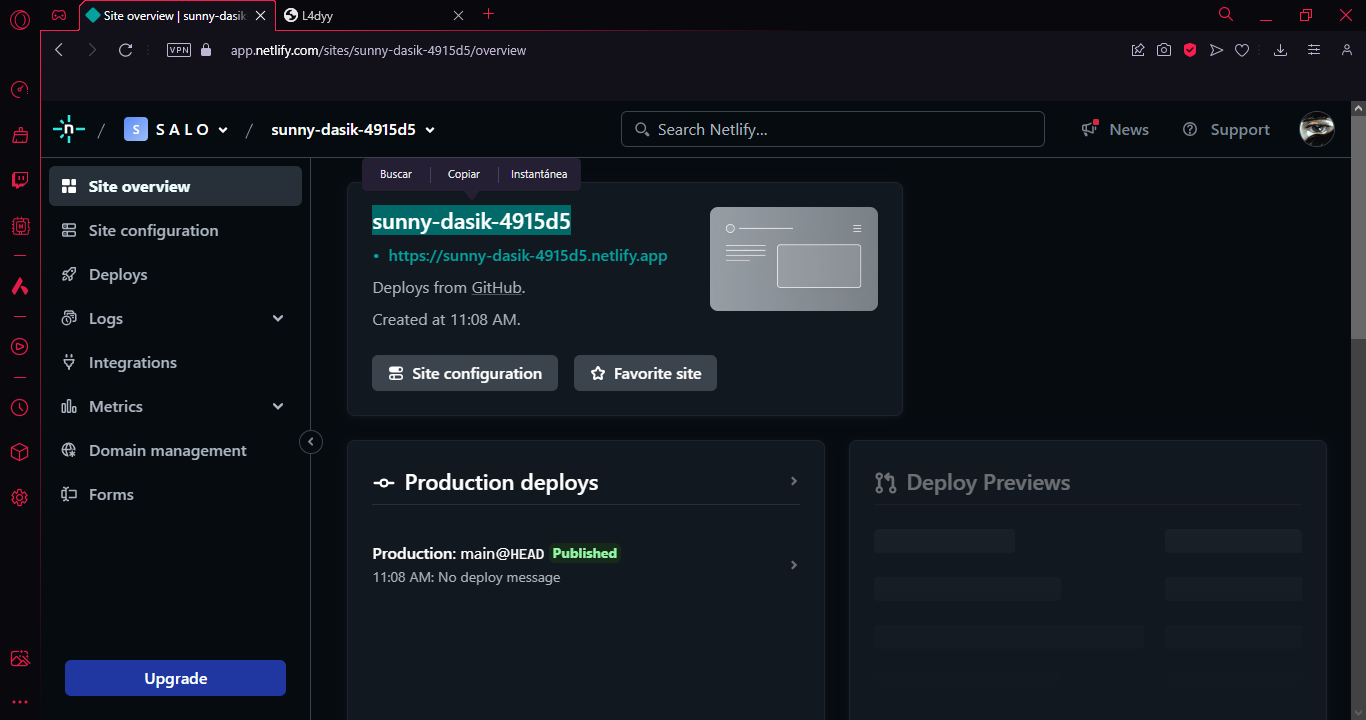This screenshot has width=1366, height=720.
Task: Open the Player icon in sidebar
Action: [x=19, y=346]
